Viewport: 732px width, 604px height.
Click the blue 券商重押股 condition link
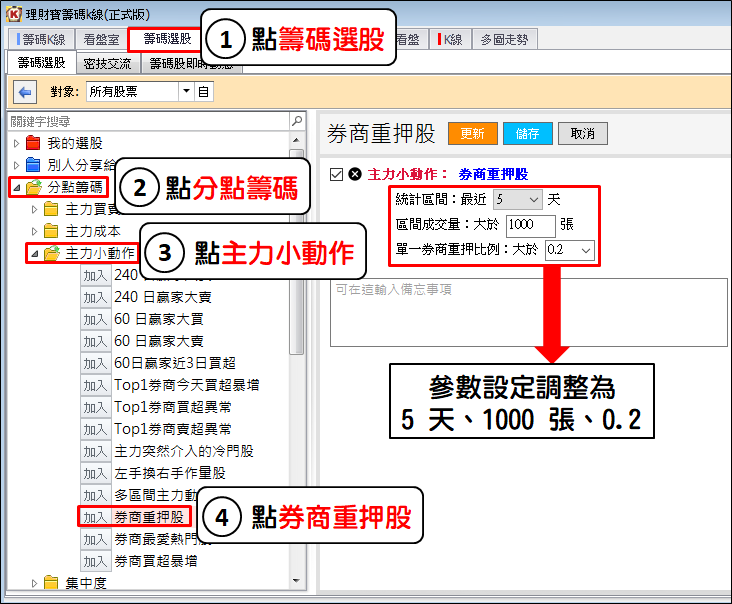click(x=493, y=175)
